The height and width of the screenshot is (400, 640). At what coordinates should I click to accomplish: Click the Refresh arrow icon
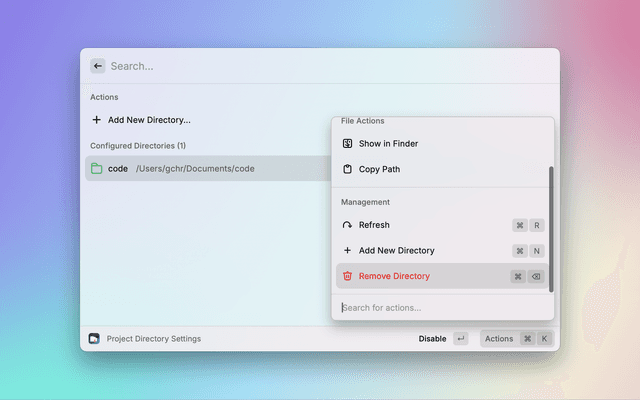click(348, 225)
